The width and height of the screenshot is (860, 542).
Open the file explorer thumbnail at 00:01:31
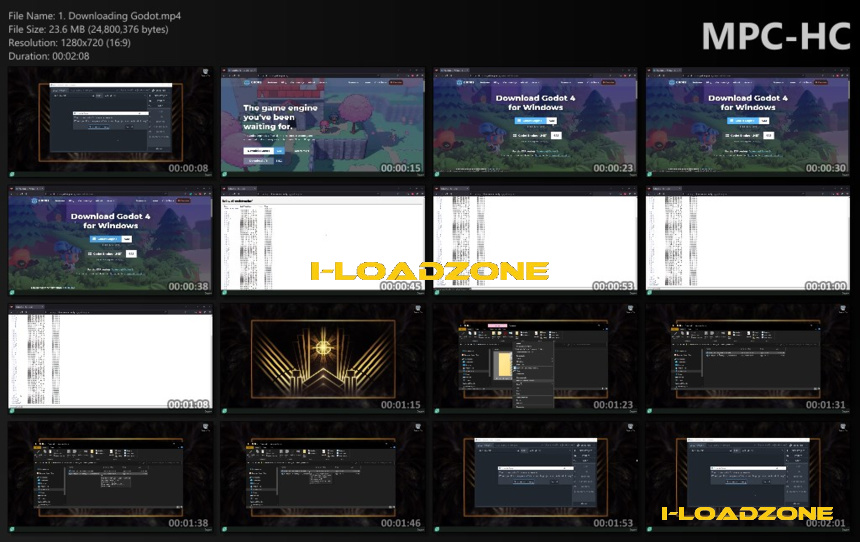[x=748, y=359]
